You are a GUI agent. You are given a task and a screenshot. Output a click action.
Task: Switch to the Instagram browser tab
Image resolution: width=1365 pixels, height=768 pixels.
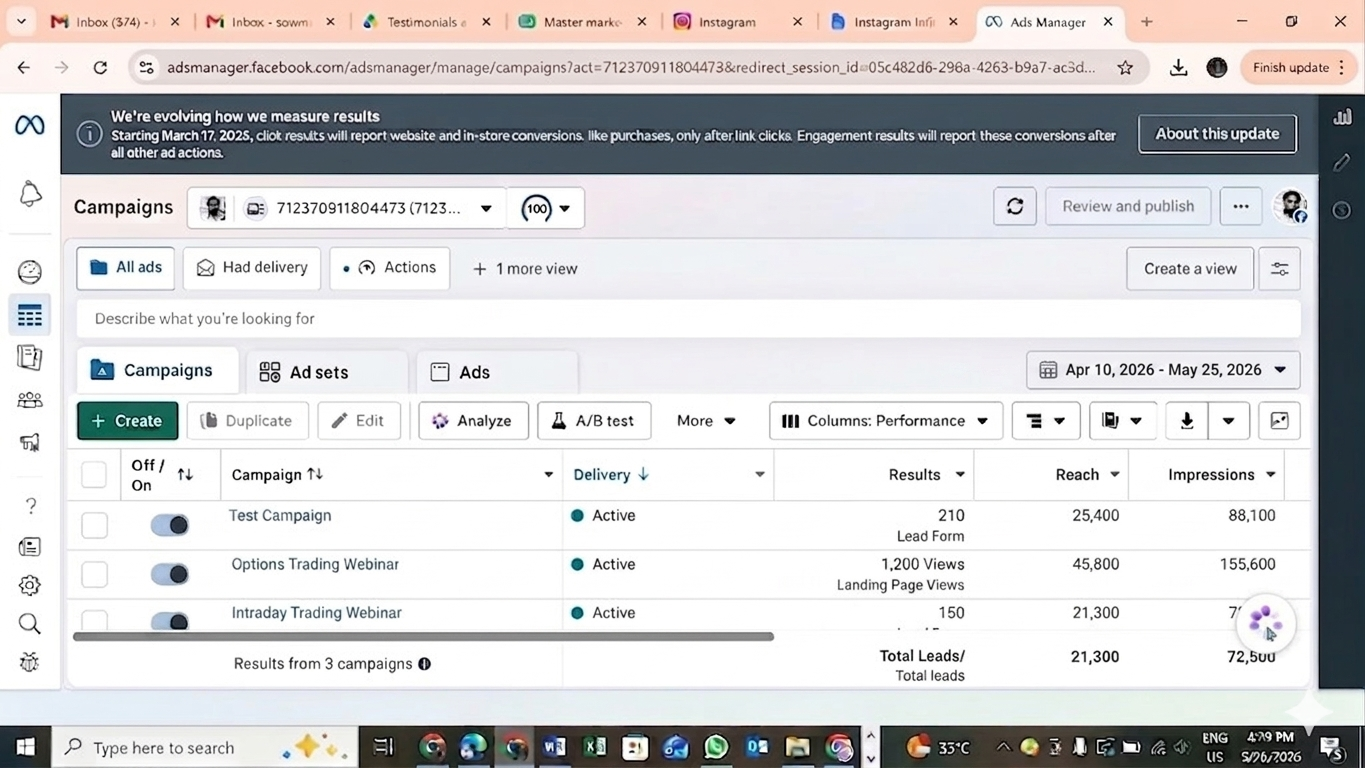point(739,21)
